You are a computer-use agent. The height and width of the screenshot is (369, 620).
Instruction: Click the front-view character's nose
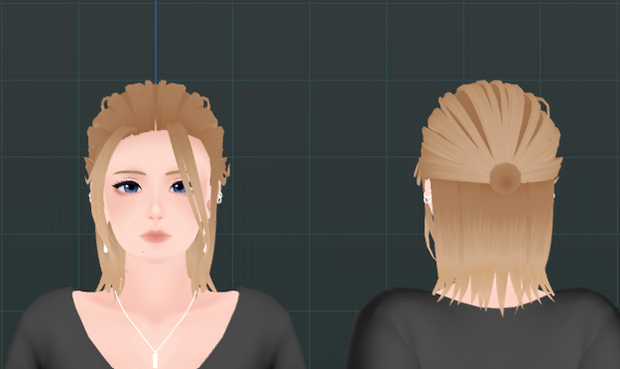155,210
